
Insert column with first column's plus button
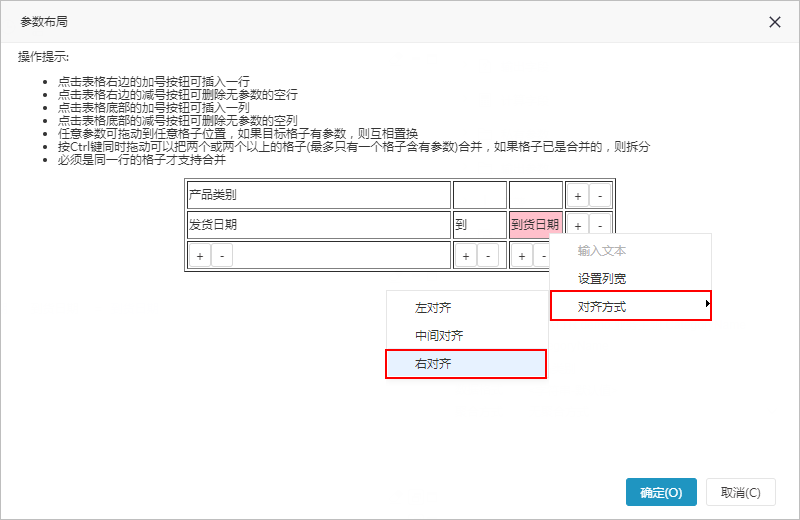(x=200, y=256)
